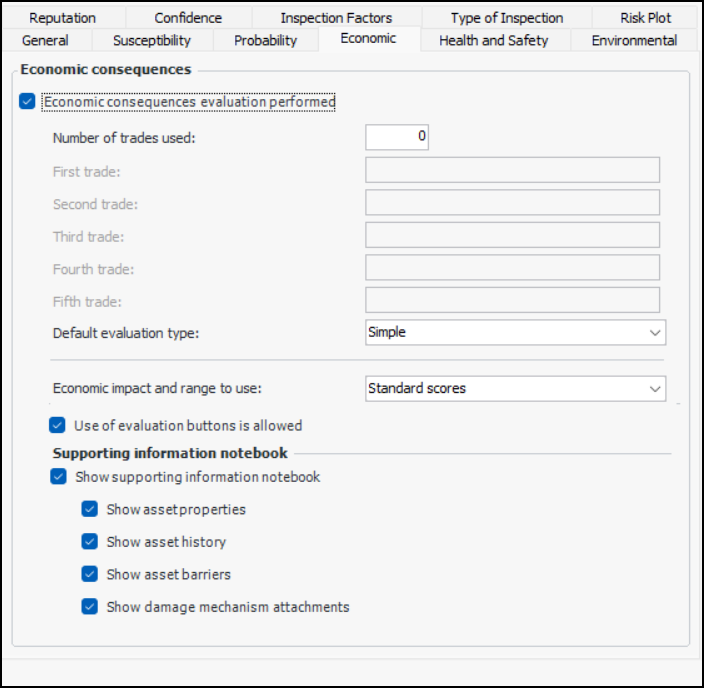Toggle Show asset history checkbox
Screen dimensions: 704x688
[x=91, y=542]
